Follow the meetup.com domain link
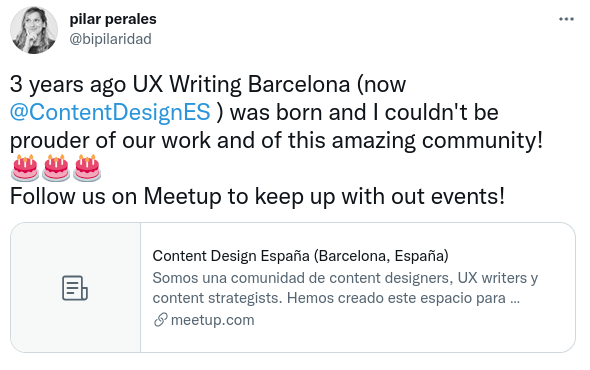This screenshot has width=590, height=370. click(213, 320)
